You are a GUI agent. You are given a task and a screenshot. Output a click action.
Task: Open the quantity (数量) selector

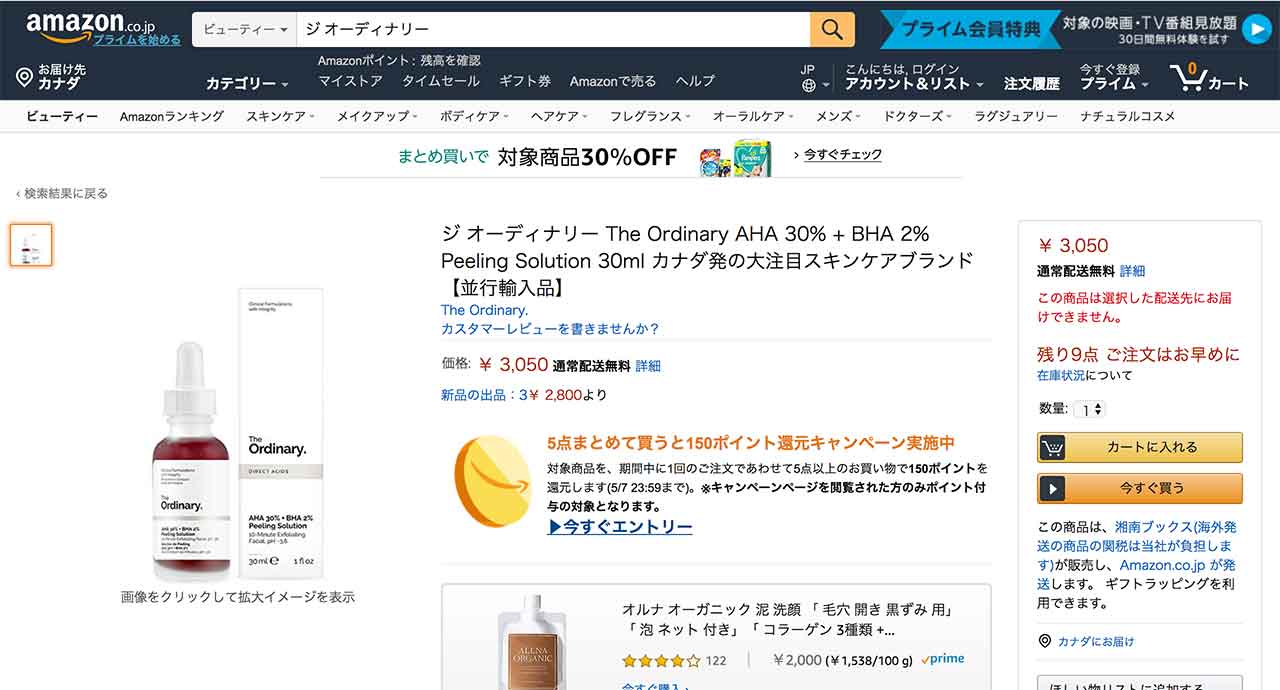1089,408
